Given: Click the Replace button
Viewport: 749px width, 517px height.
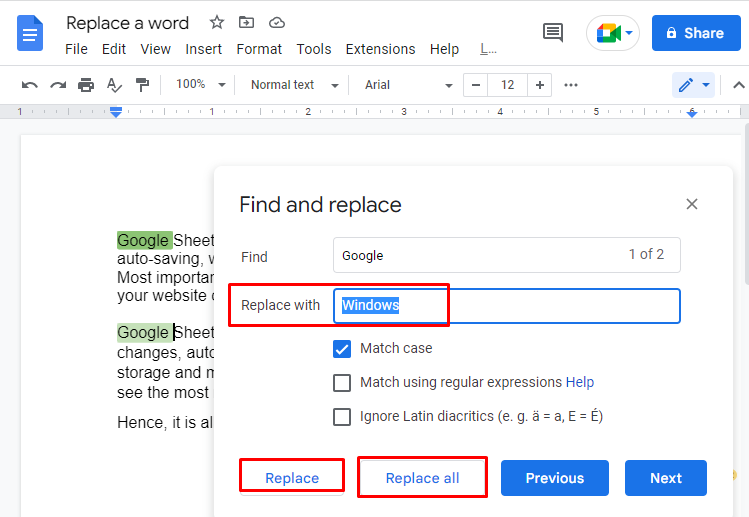Looking at the screenshot, I should pyautogui.click(x=292, y=478).
